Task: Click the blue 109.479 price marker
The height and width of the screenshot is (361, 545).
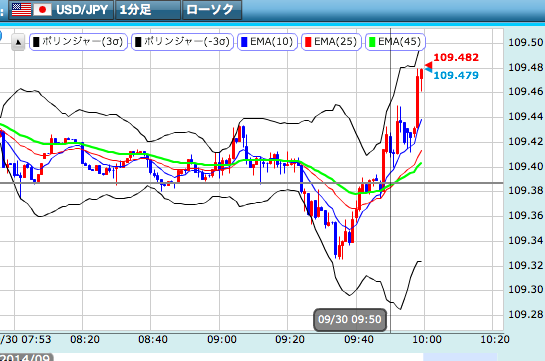Action: click(x=452, y=75)
